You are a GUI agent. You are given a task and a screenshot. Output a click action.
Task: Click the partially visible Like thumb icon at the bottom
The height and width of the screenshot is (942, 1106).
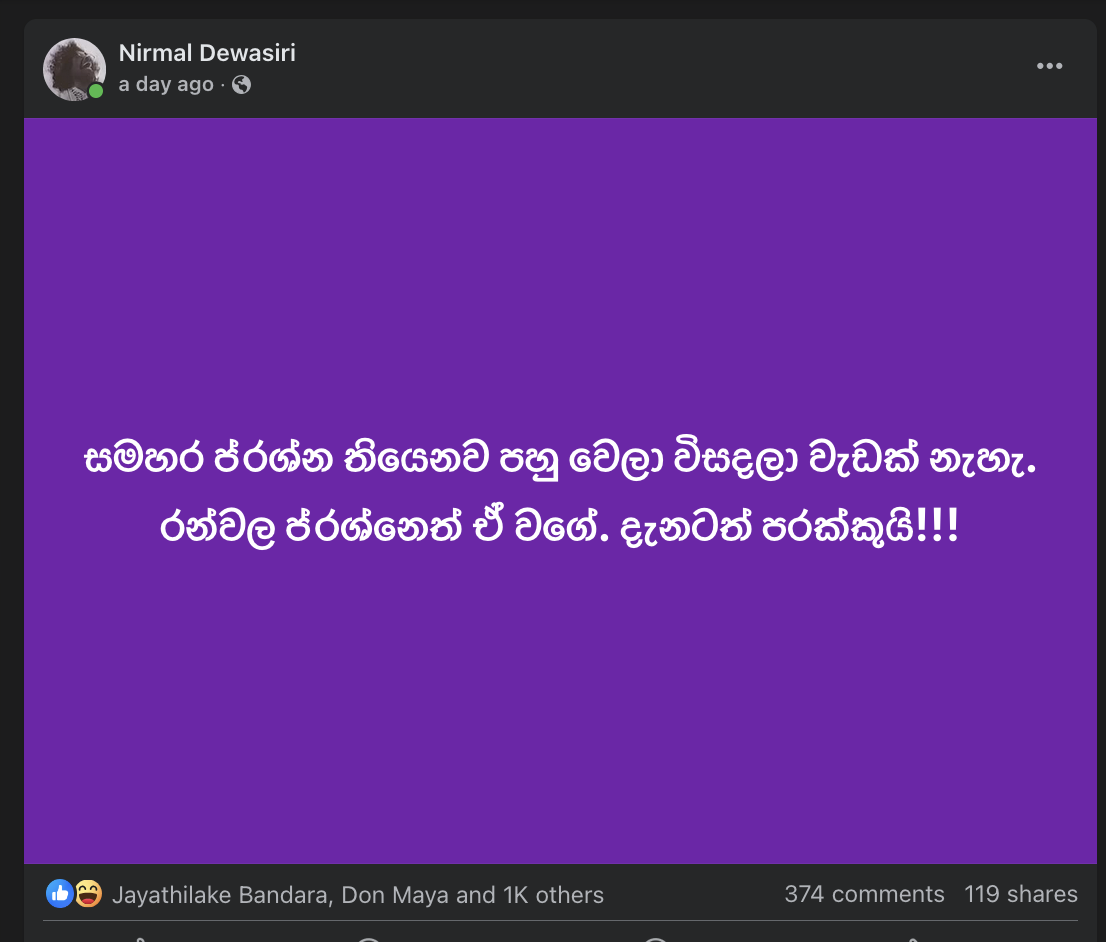(139, 939)
